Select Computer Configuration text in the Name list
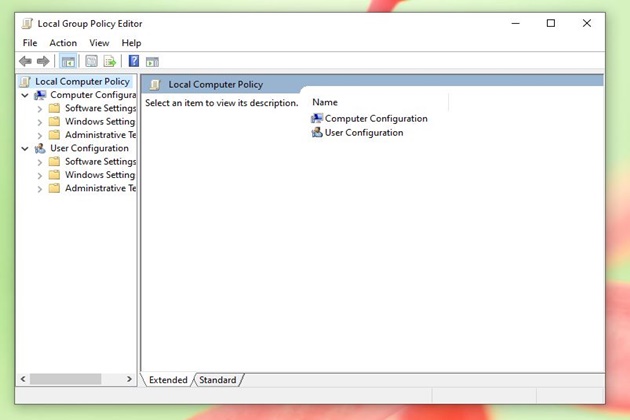The image size is (630, 420). coord(376,119)
